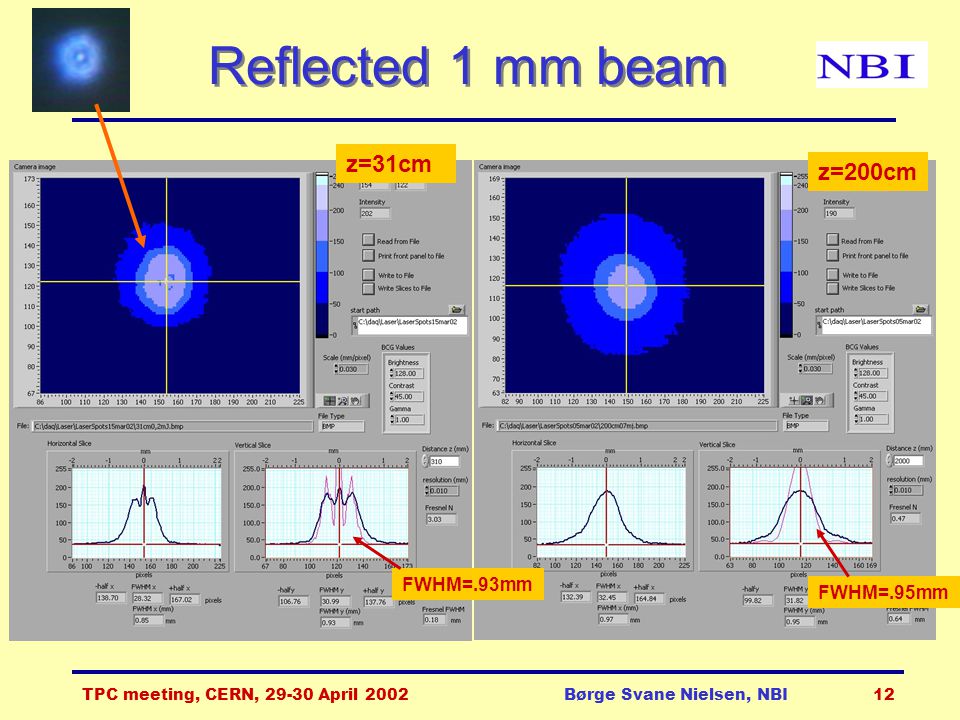960x720 pixels.
Task: Click FWHM y (mm) value 0.93 field
Action: click(x=336, y=622)
